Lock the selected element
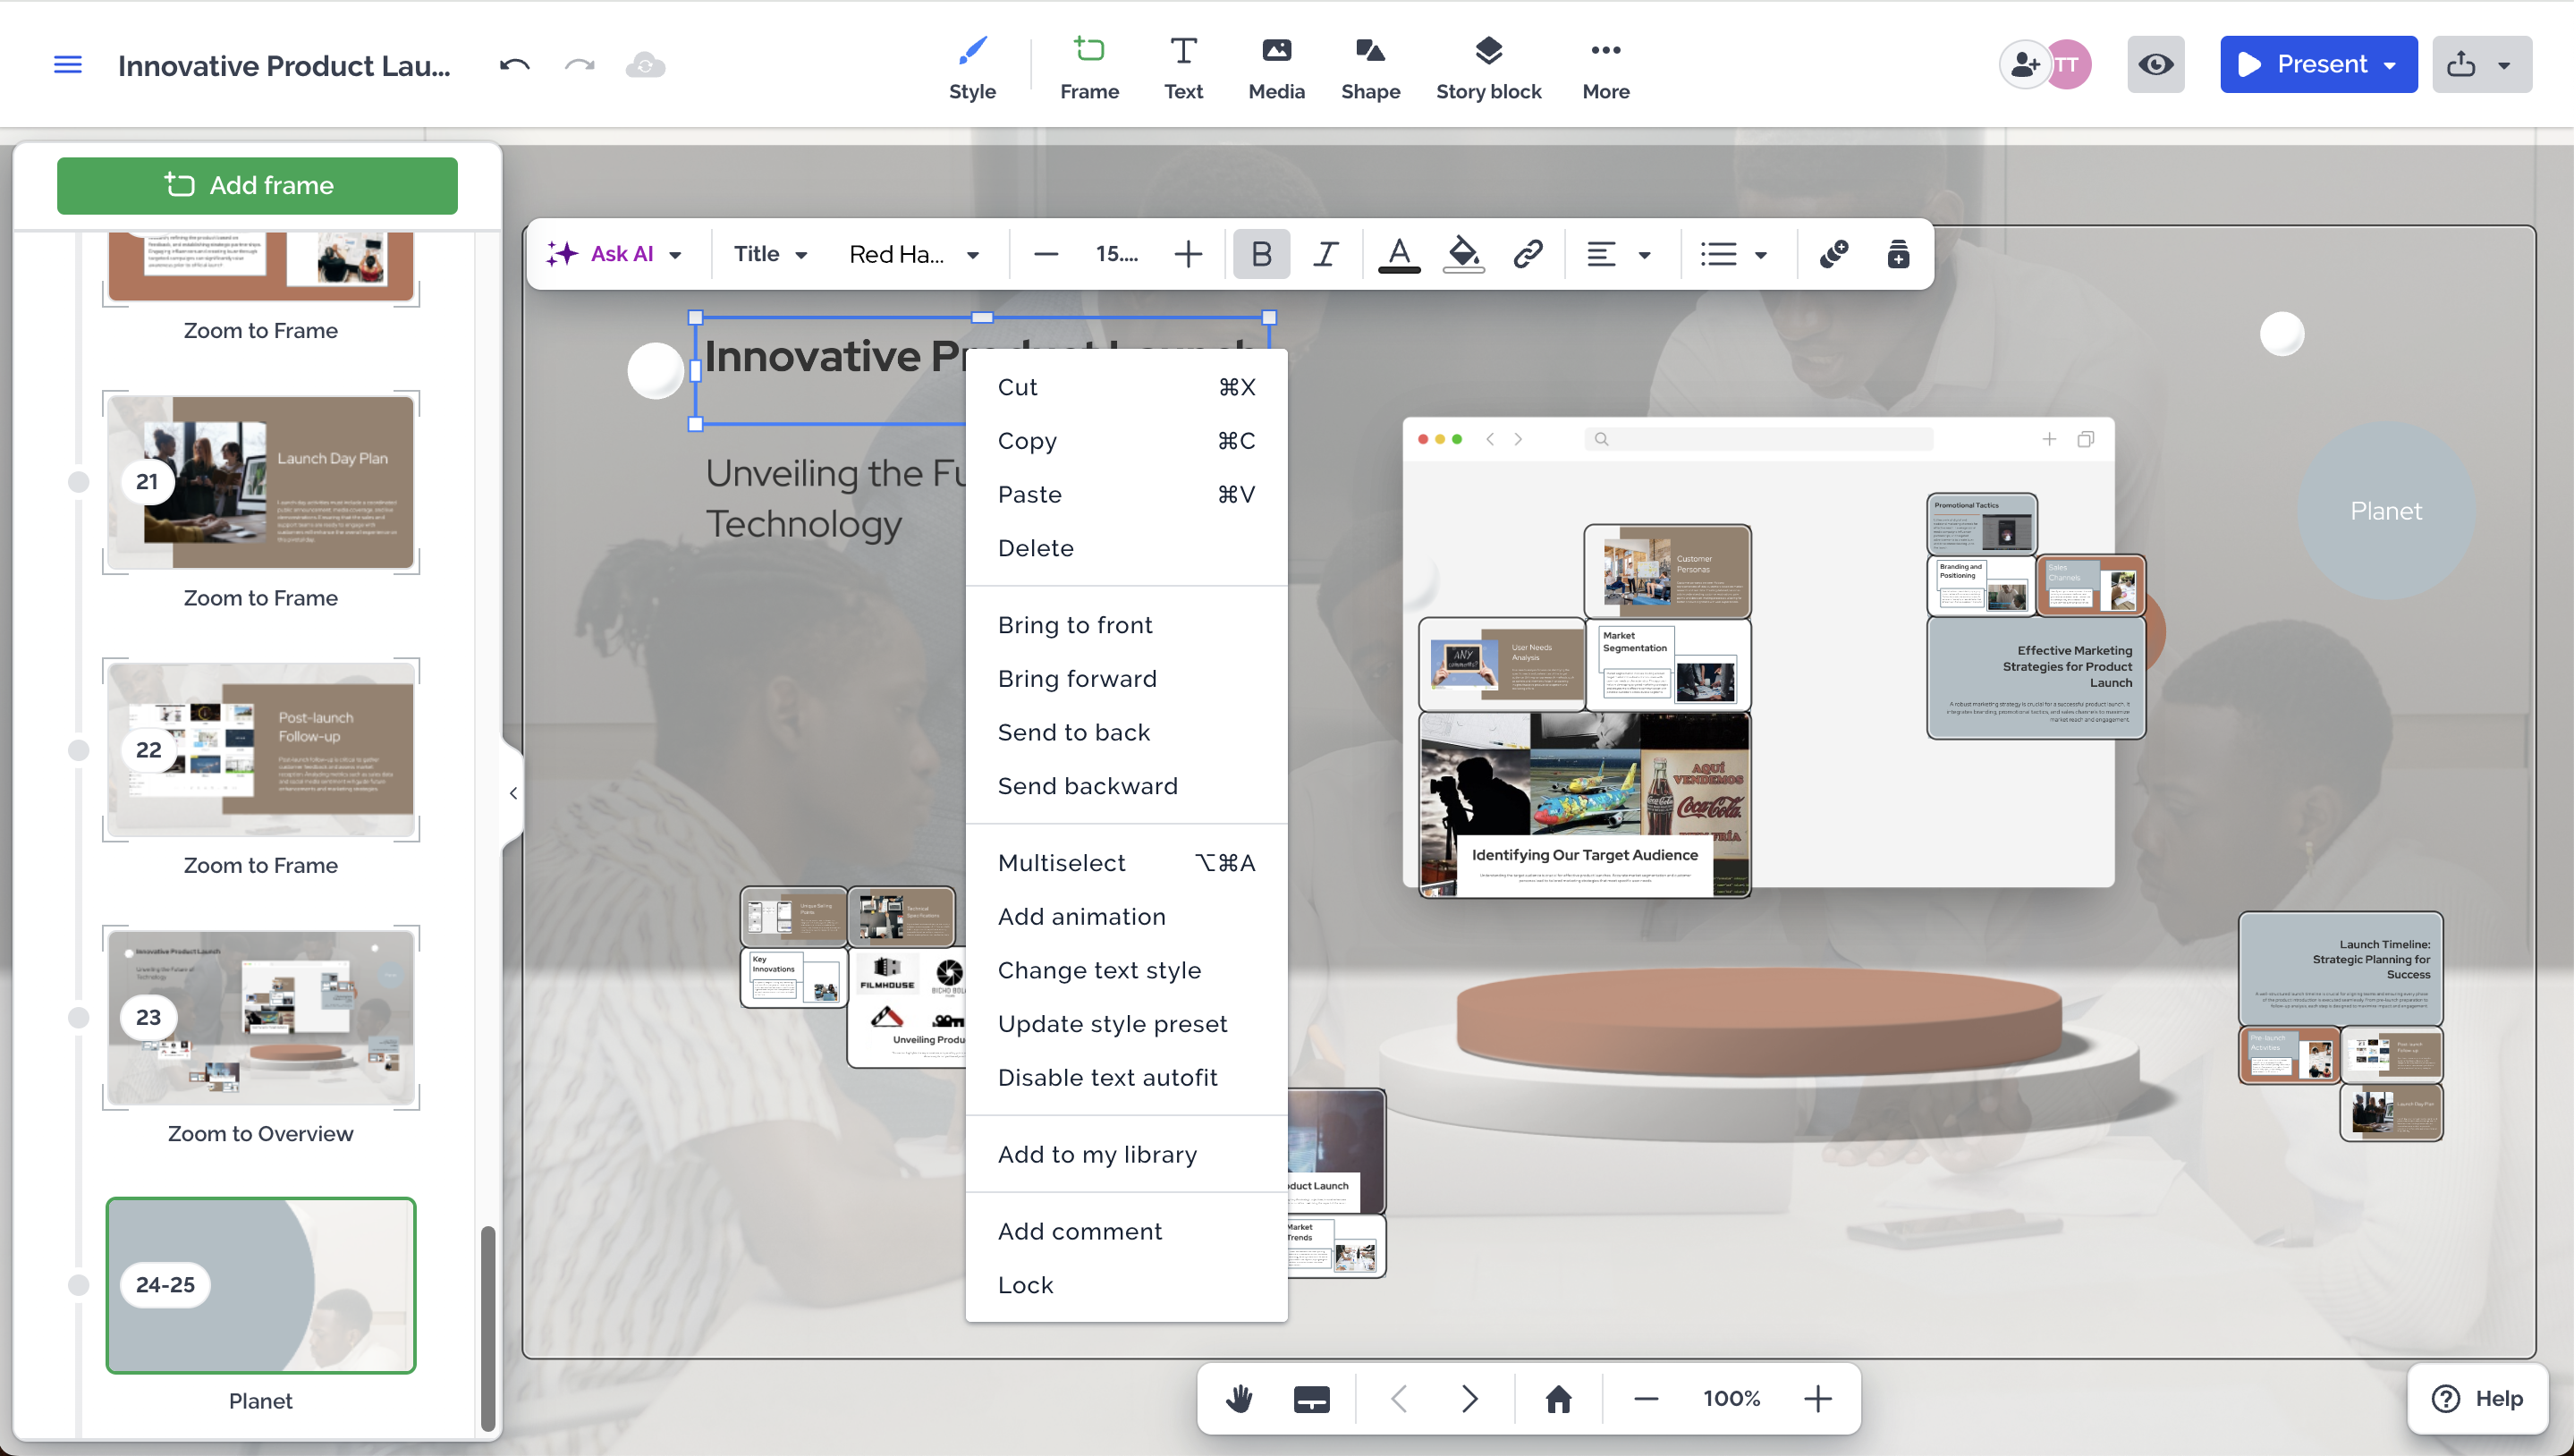 pyautogui.click(x=1126, y=1286)
